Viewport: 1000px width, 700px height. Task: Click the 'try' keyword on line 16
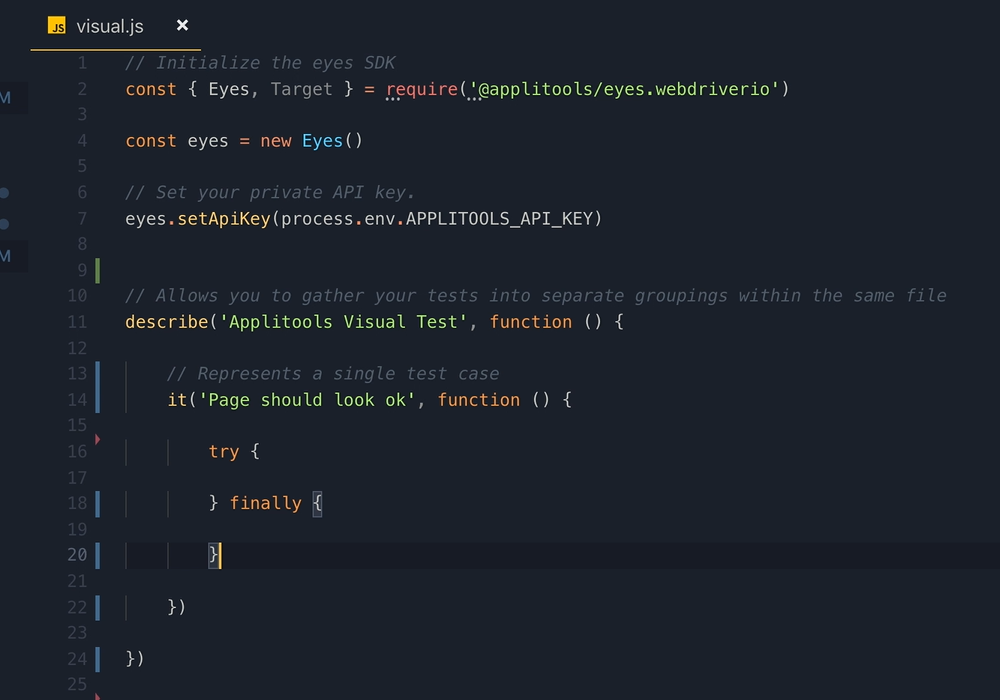pos(224,451)
